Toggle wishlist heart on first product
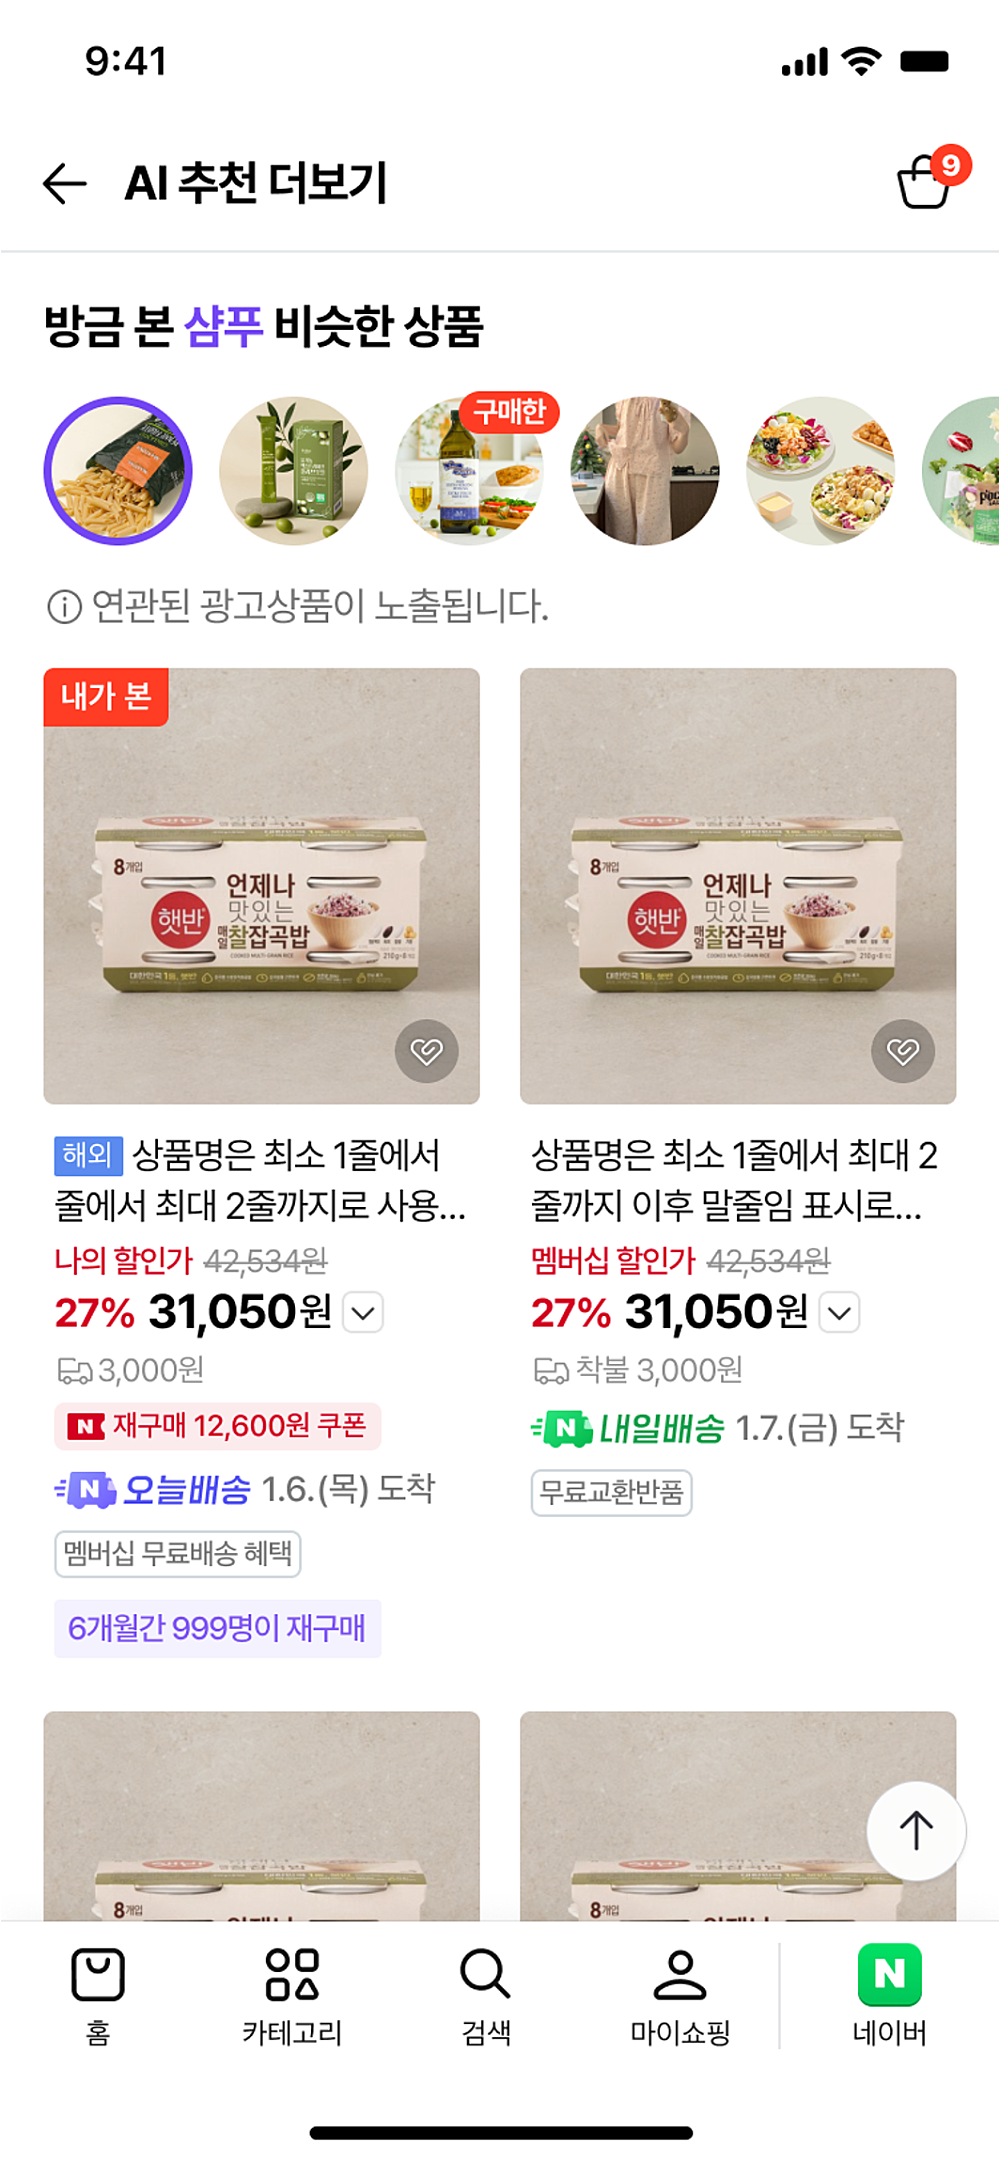The height and width of the screenshot is (2162, 1000). tap(427, 1051)
